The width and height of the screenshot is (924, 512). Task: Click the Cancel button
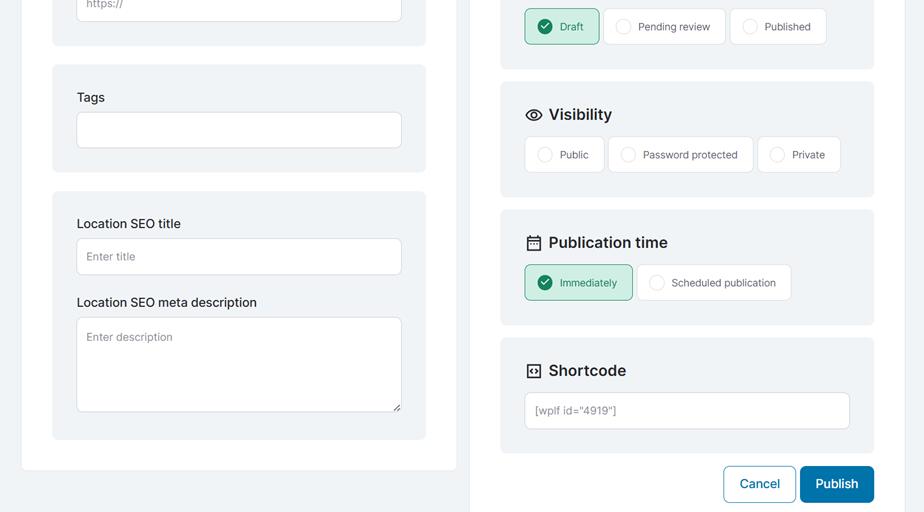click(759, 484)
